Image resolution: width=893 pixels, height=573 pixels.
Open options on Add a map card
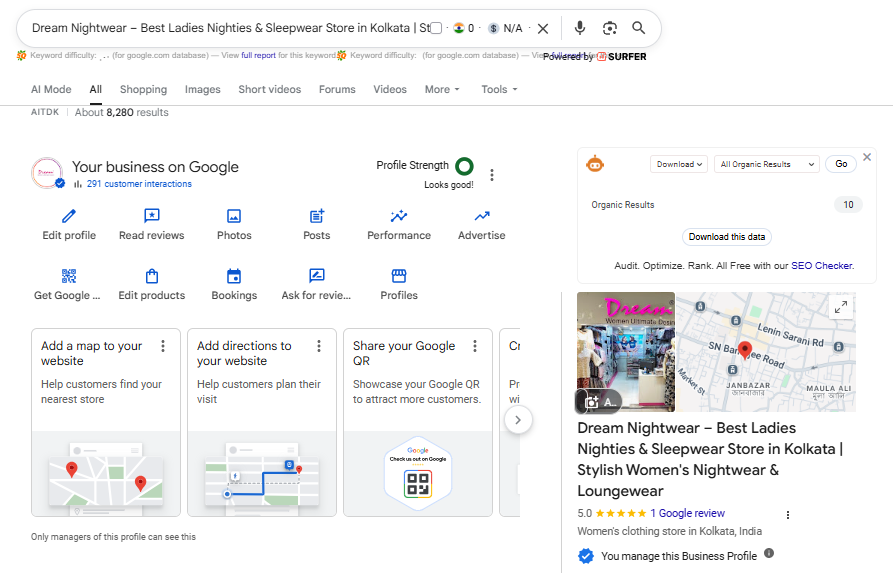pyautogui.click(x=163, y=346)
